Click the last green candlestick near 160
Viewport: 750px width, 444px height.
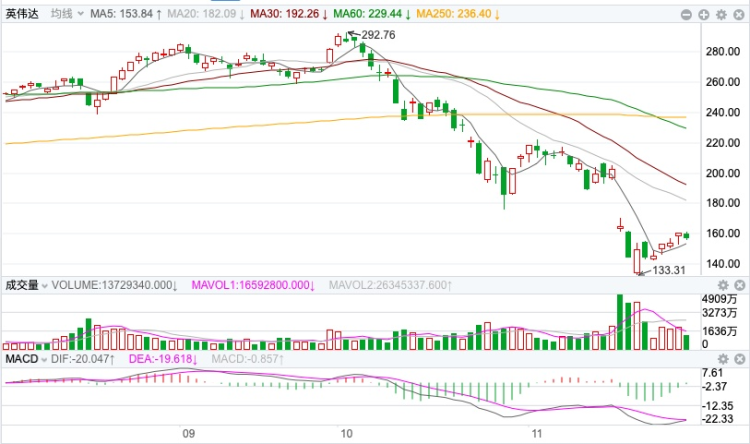687,235
